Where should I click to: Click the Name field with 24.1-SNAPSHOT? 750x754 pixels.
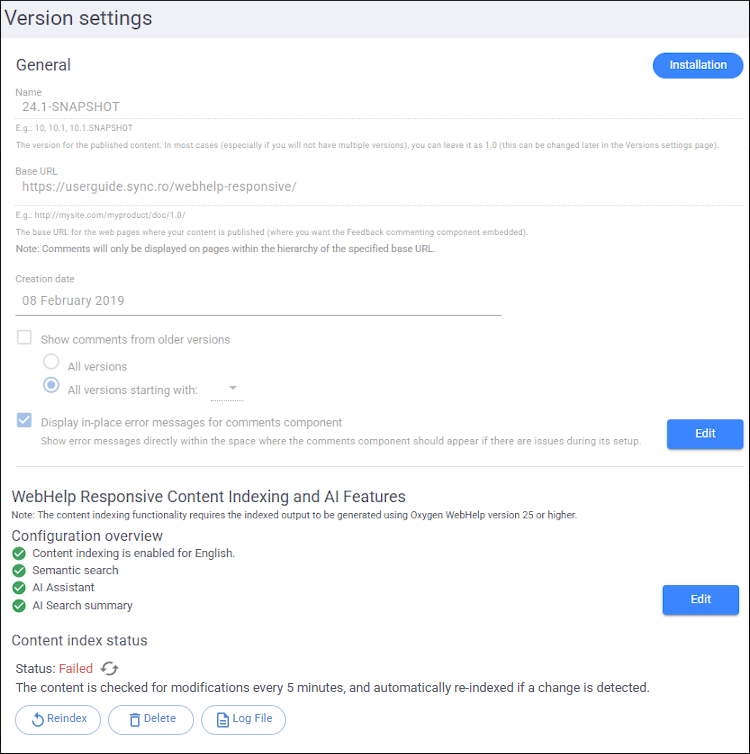[x=260, y=106]
